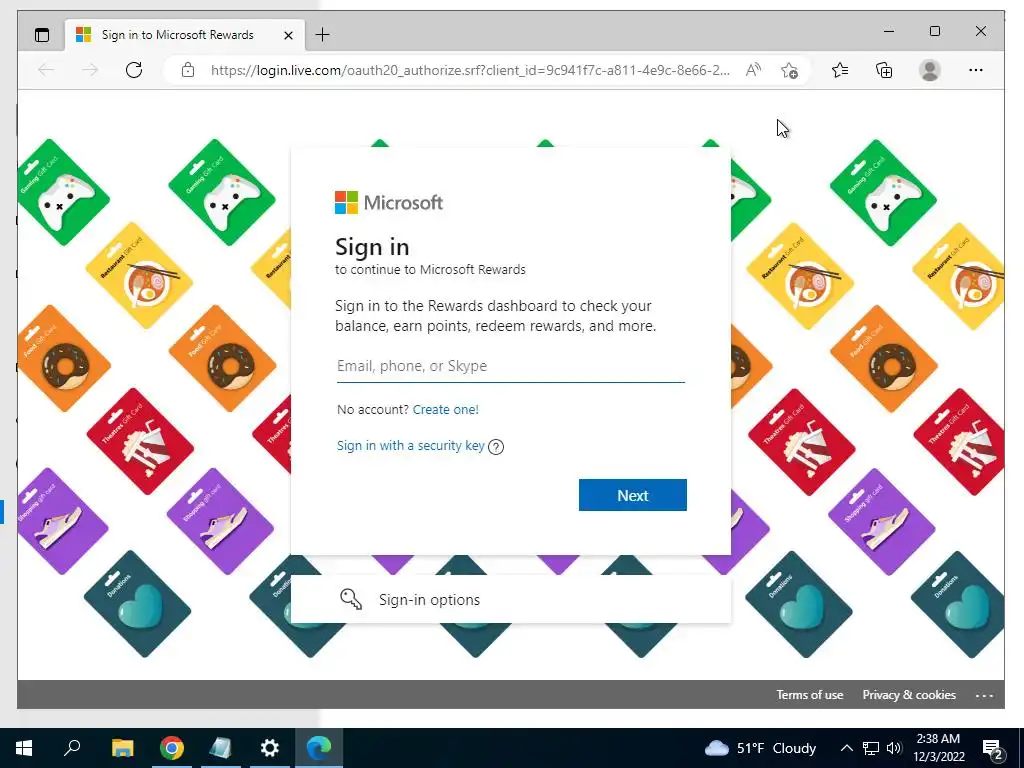
Task: Open Windows taskbar search
Action: click(72, 748)
